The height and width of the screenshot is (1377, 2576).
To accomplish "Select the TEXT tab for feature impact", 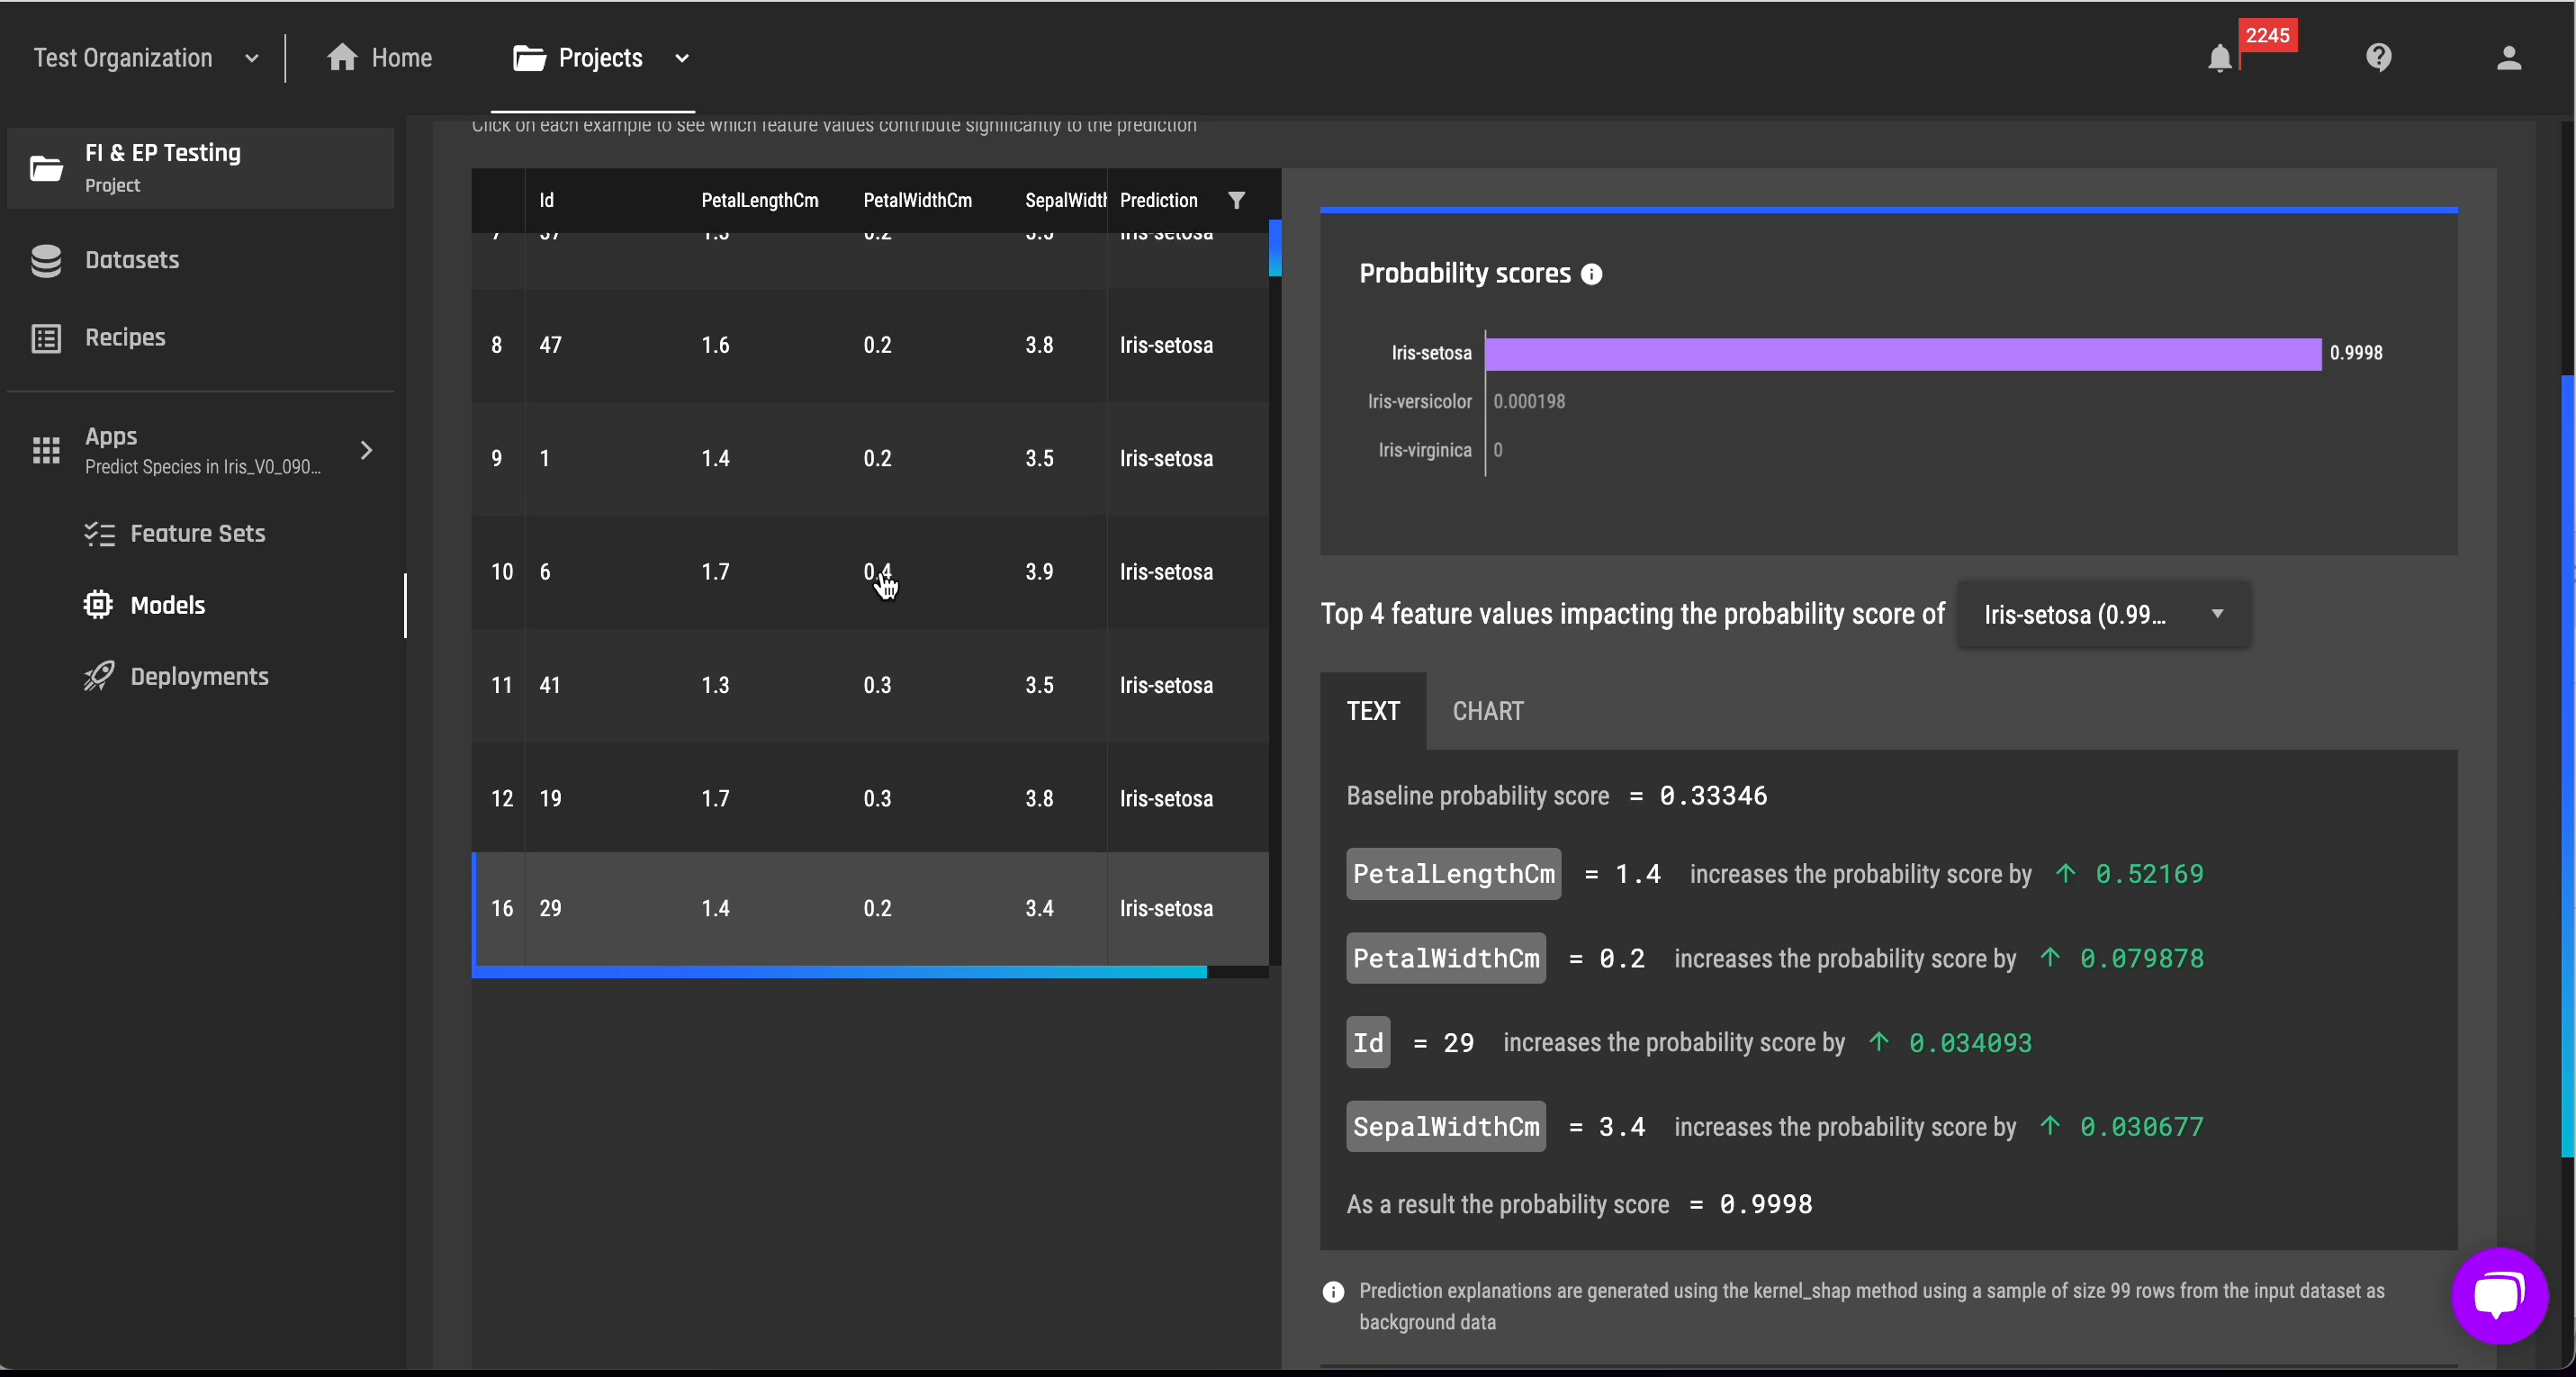I will [1372, 711].
